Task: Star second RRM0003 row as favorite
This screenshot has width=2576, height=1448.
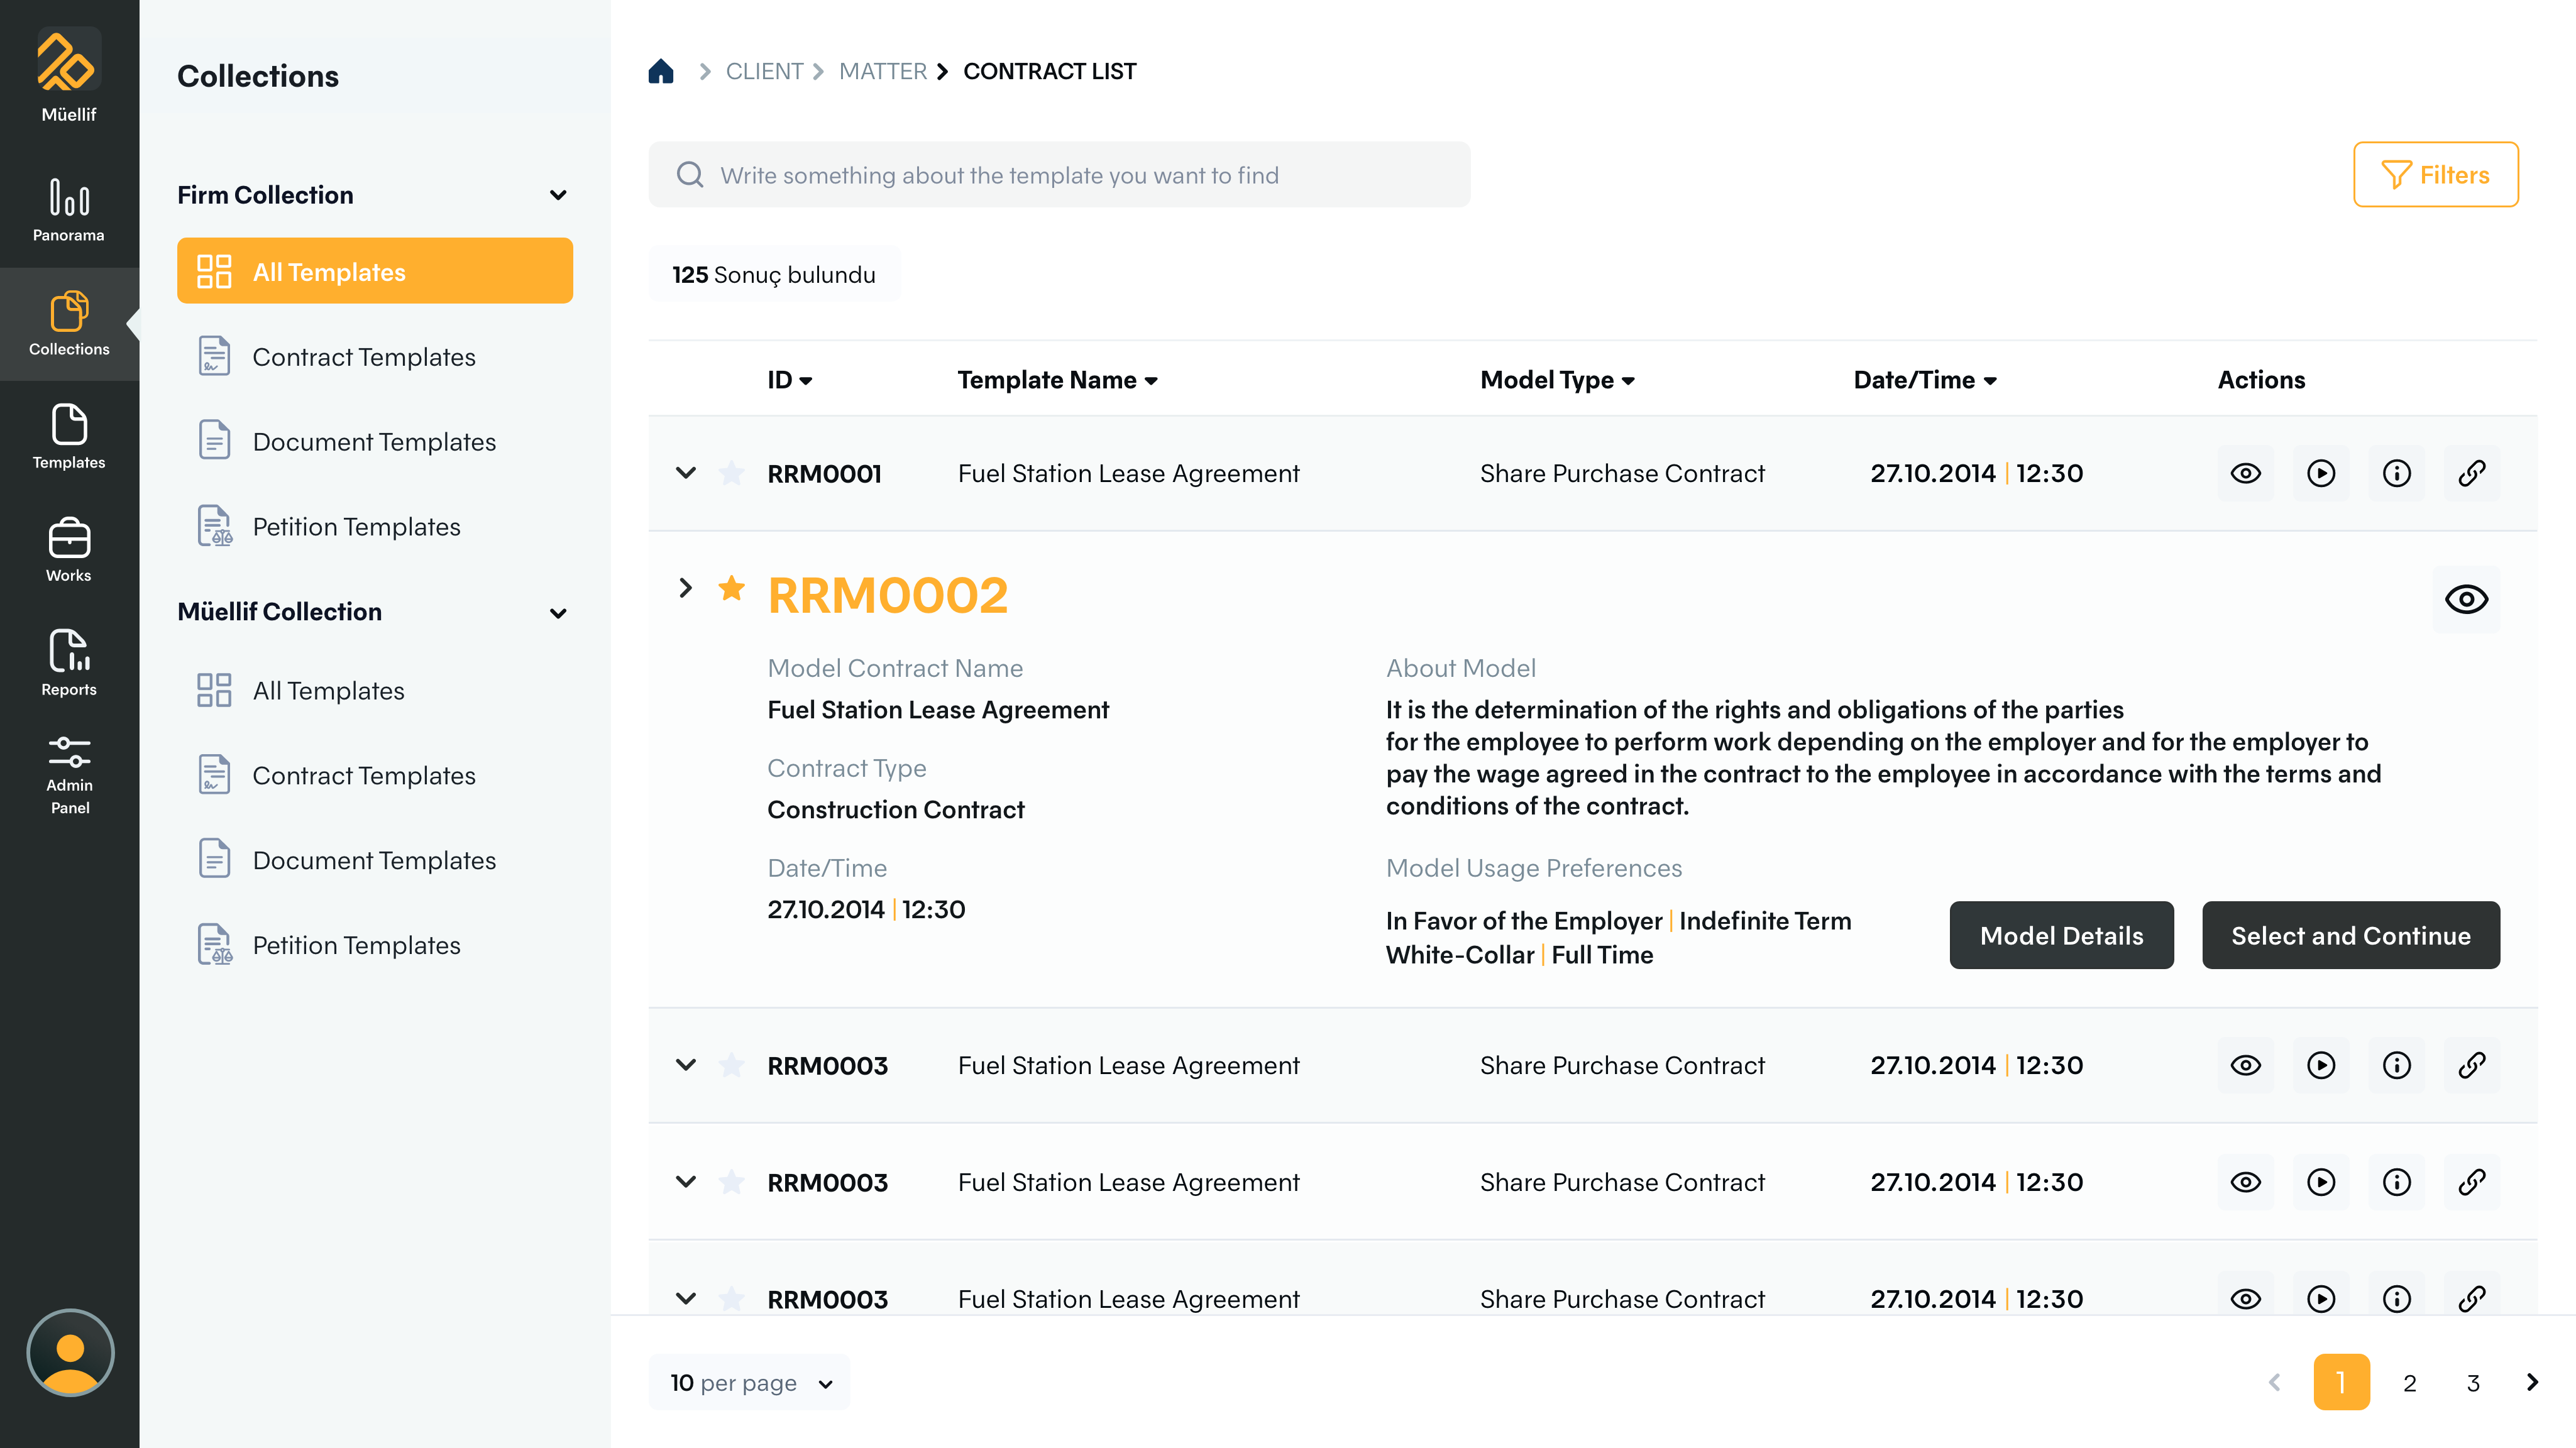Action: pos(731,1181)
